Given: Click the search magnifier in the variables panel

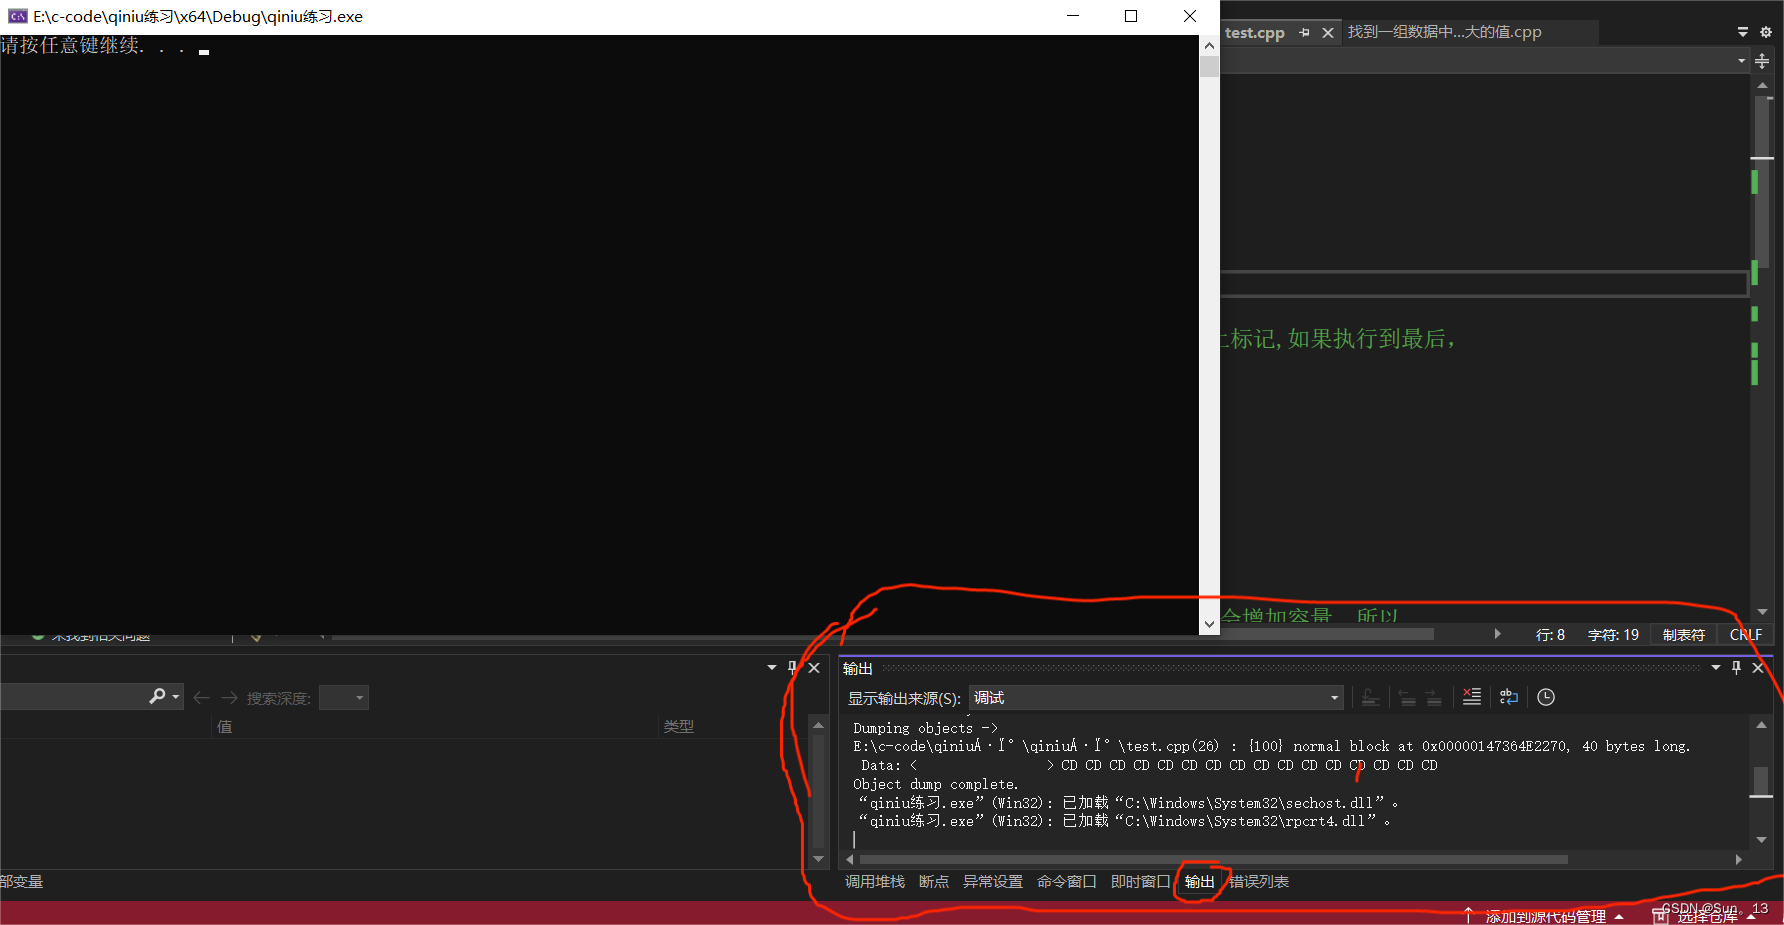Looking at the screenshot, I should click(157, 697).
